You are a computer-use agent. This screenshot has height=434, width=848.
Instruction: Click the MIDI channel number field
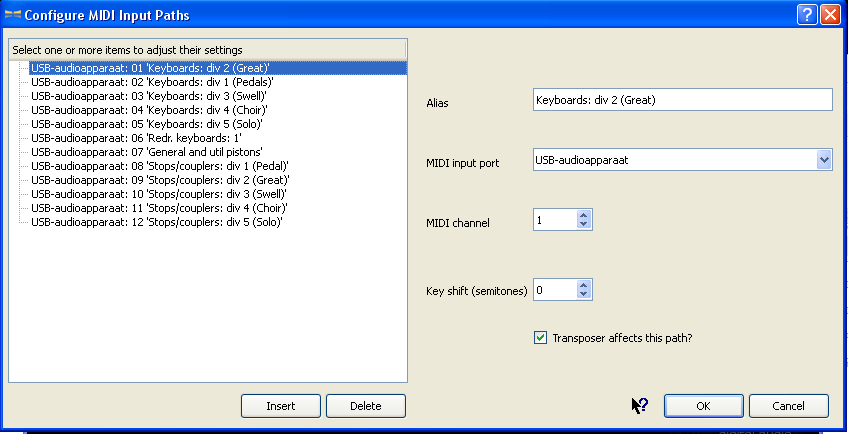tap(554, 219)
